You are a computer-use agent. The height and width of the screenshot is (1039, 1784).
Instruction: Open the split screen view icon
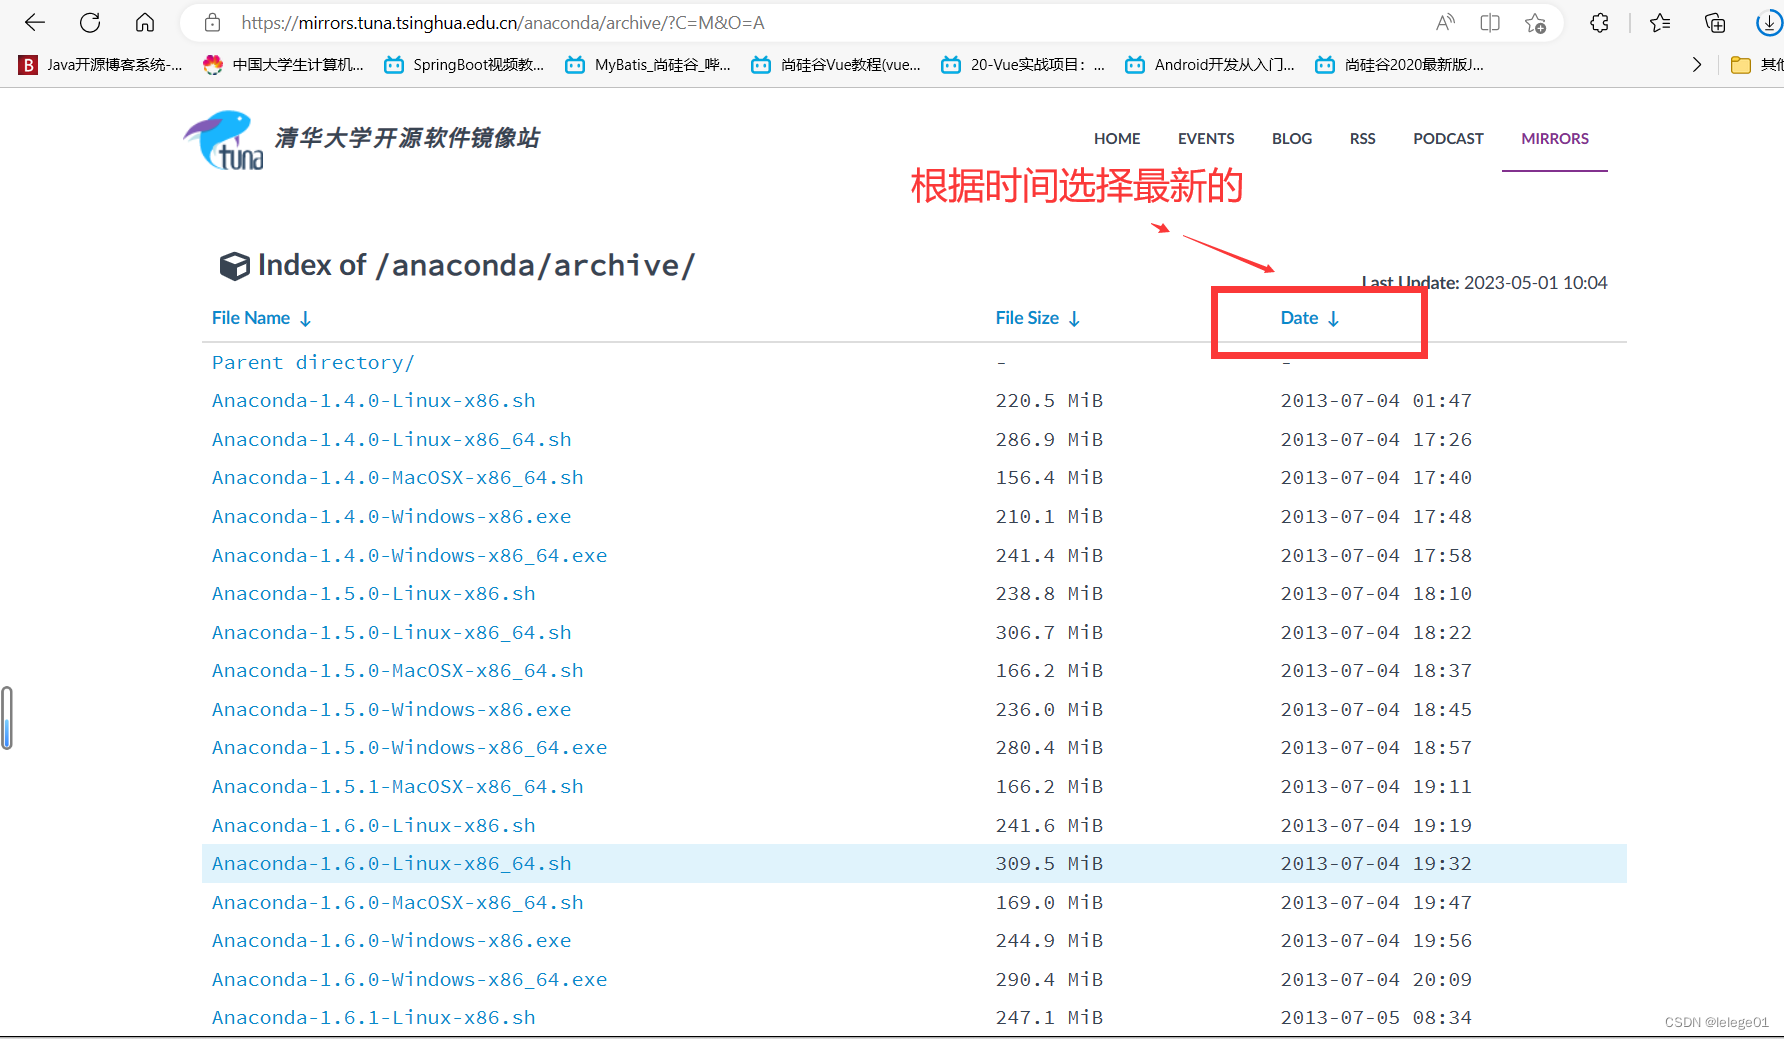[1490, 23]
